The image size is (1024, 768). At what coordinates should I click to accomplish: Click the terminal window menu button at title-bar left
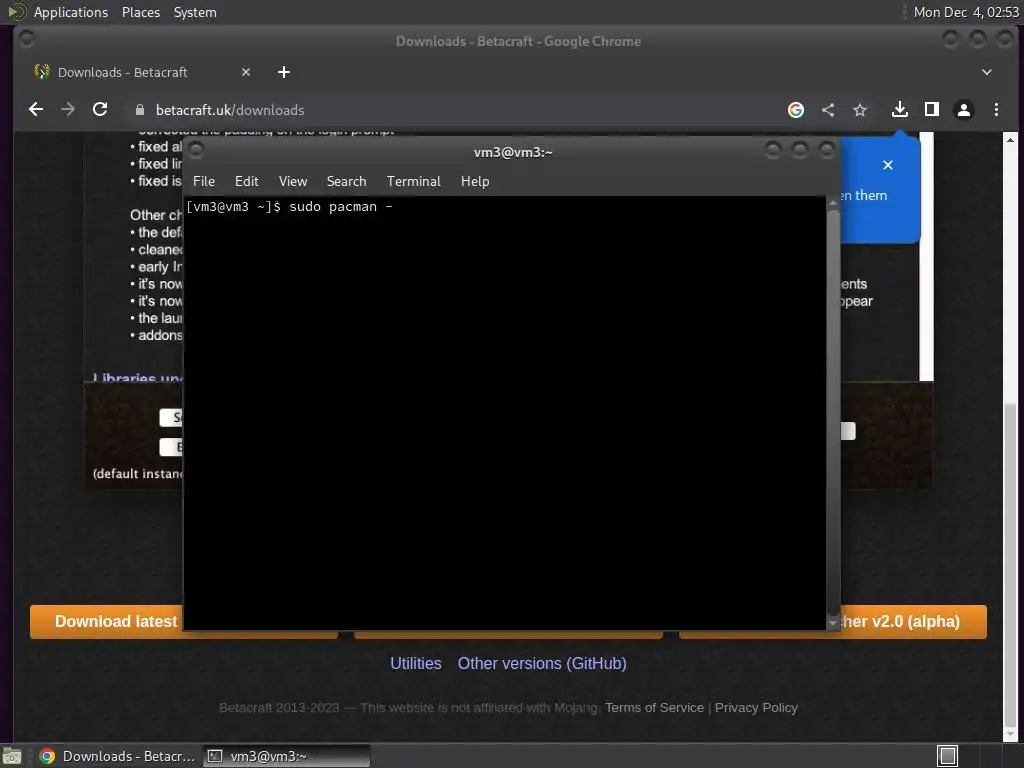click(x=196, y=151)
